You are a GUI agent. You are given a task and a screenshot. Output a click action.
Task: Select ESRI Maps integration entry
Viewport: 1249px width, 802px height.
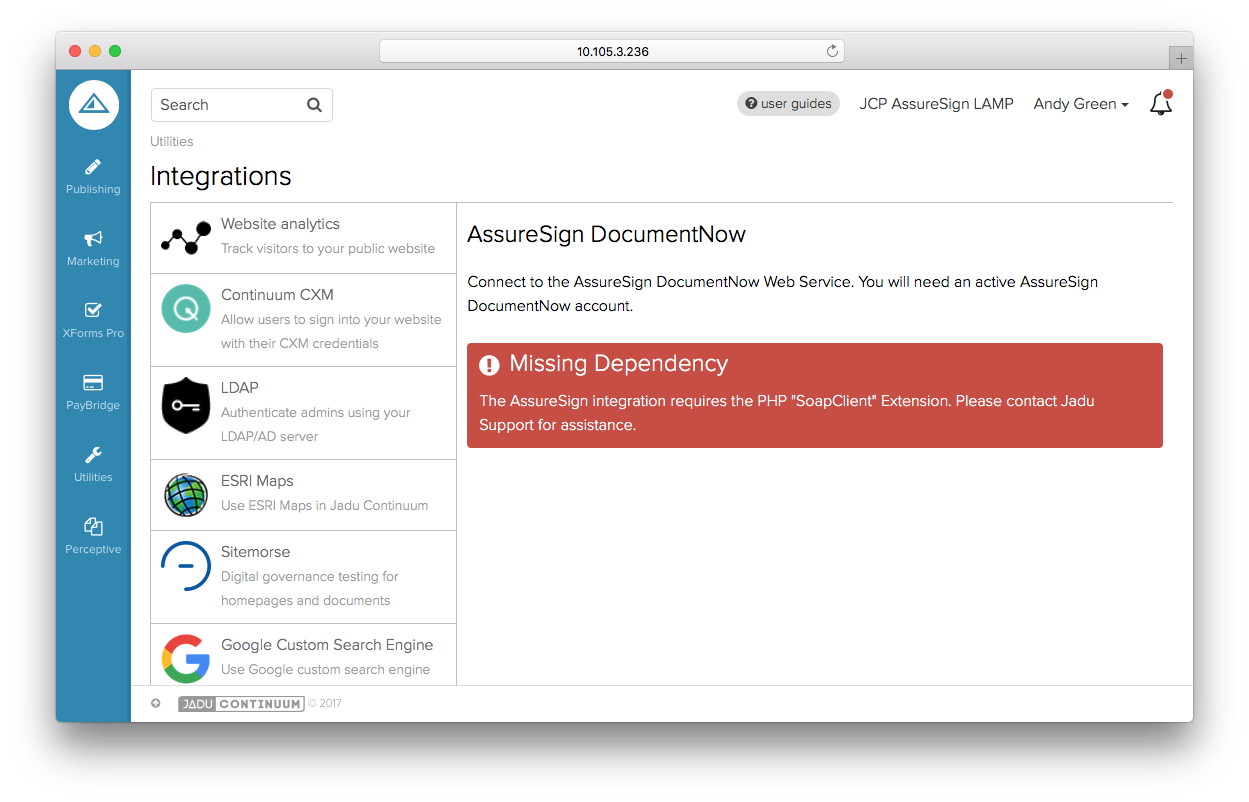pos(304,495)
